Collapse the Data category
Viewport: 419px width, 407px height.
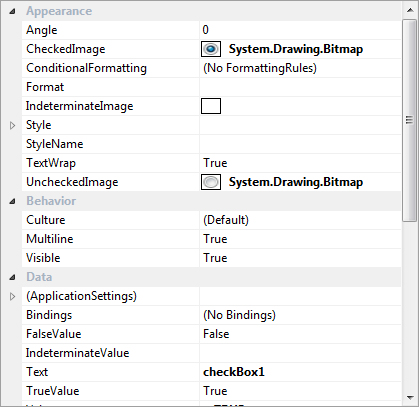click(x=12, y=277)
